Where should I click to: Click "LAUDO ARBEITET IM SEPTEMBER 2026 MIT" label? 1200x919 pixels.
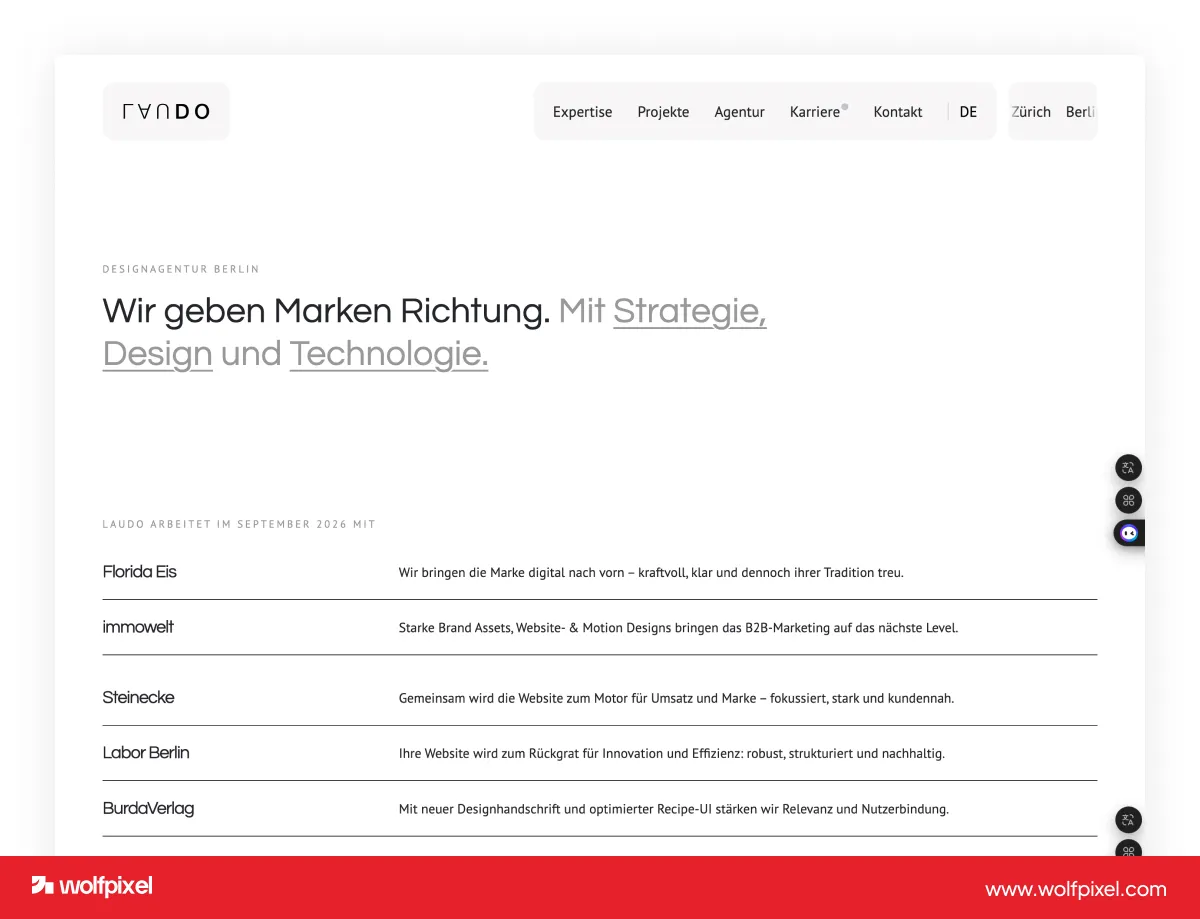pos(239,524)
